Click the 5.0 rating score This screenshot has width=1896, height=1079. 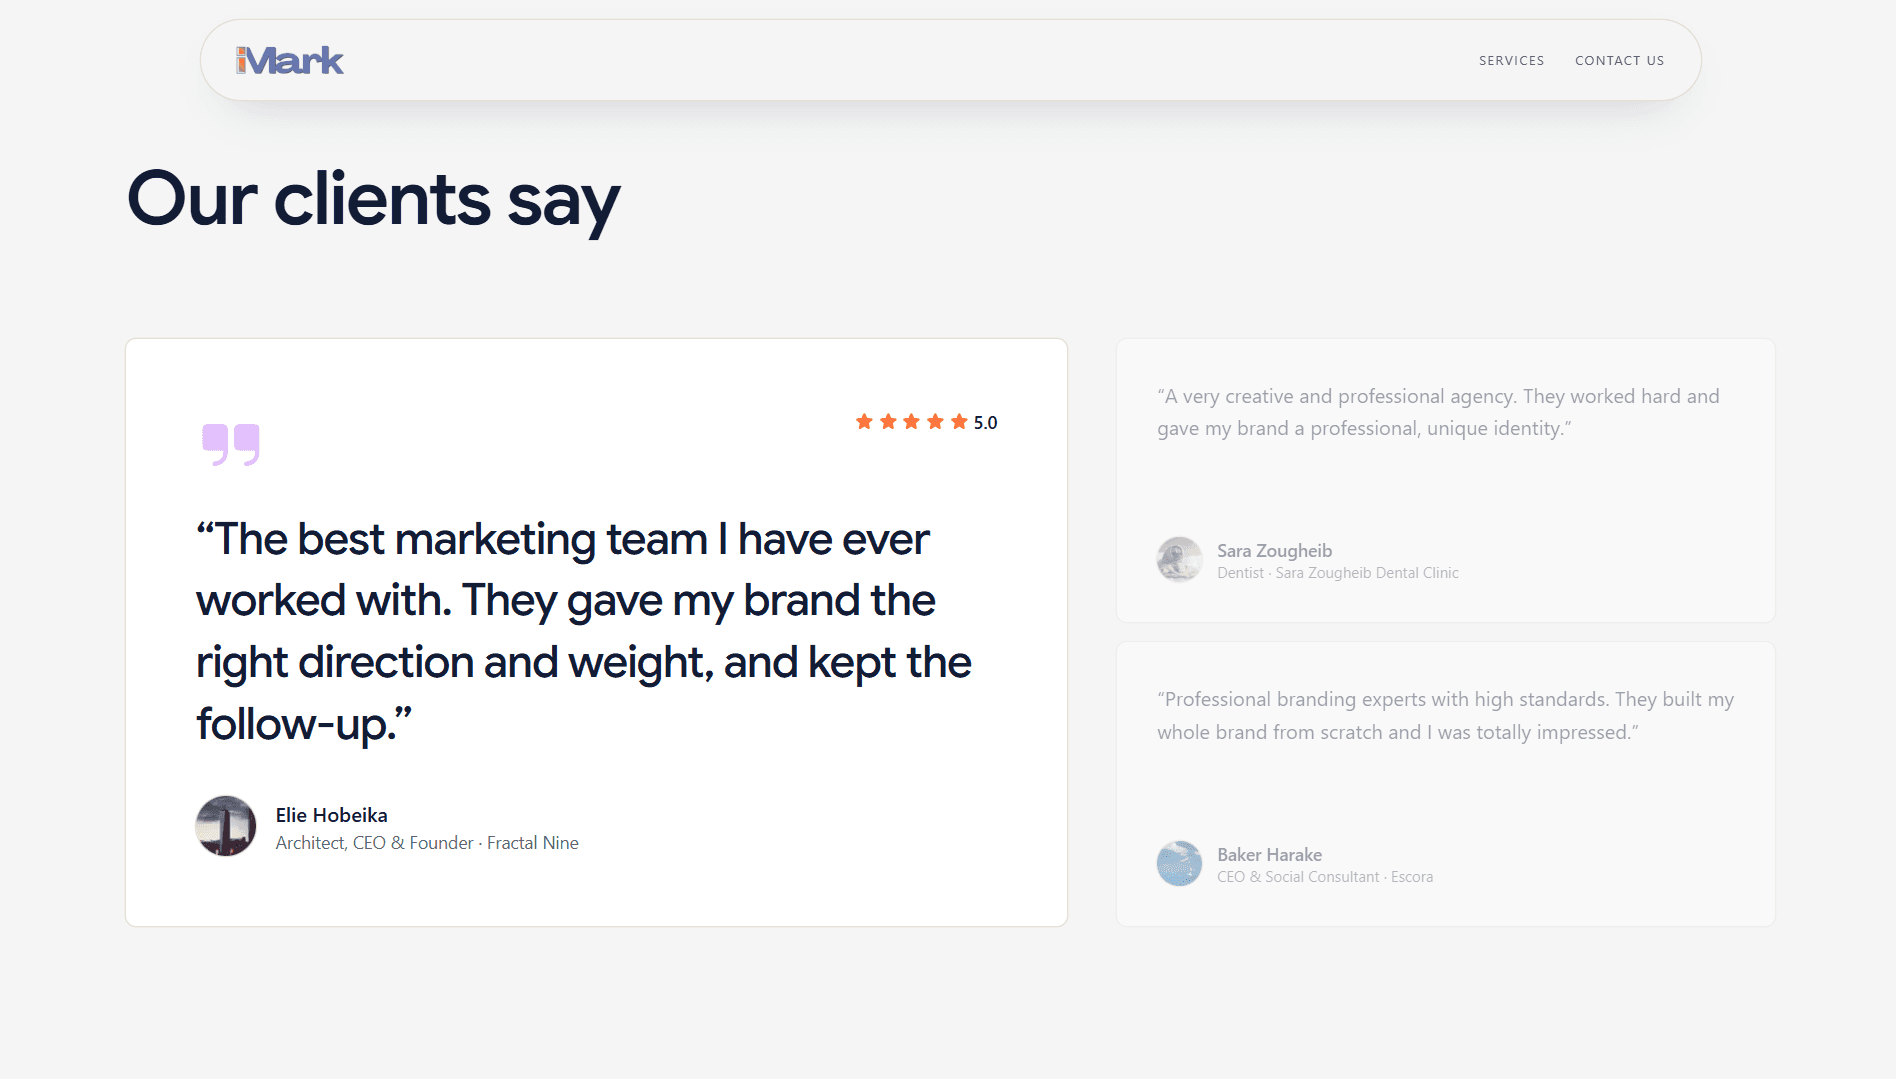[x=986, y=423]
